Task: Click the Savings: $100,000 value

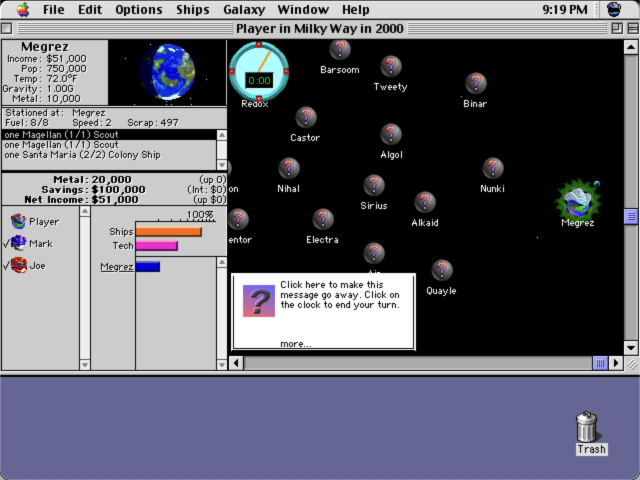Action: 118,190
